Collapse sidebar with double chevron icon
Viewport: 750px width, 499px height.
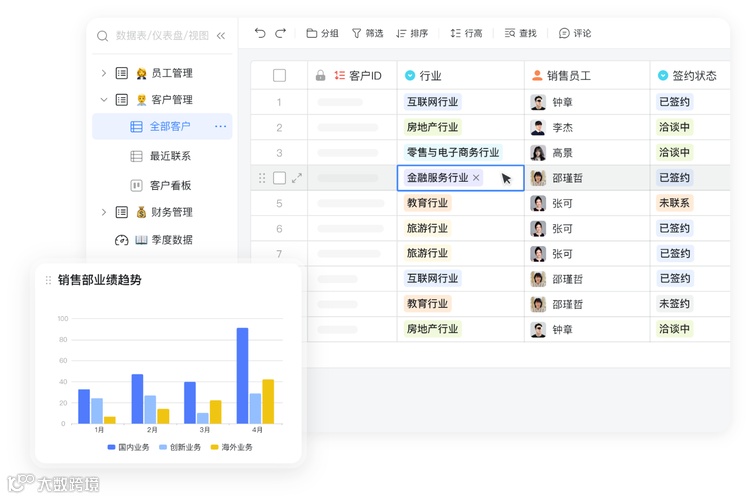click(221, 36)
